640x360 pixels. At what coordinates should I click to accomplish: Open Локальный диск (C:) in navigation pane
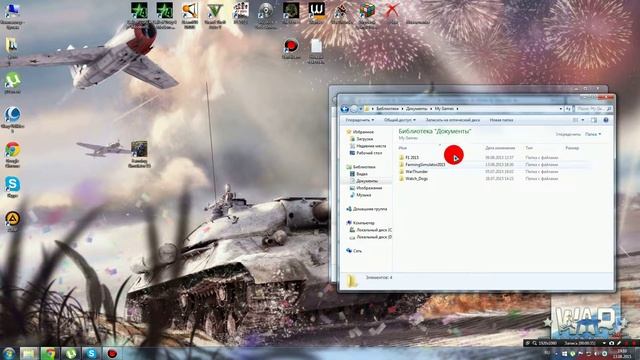point(371,230)
